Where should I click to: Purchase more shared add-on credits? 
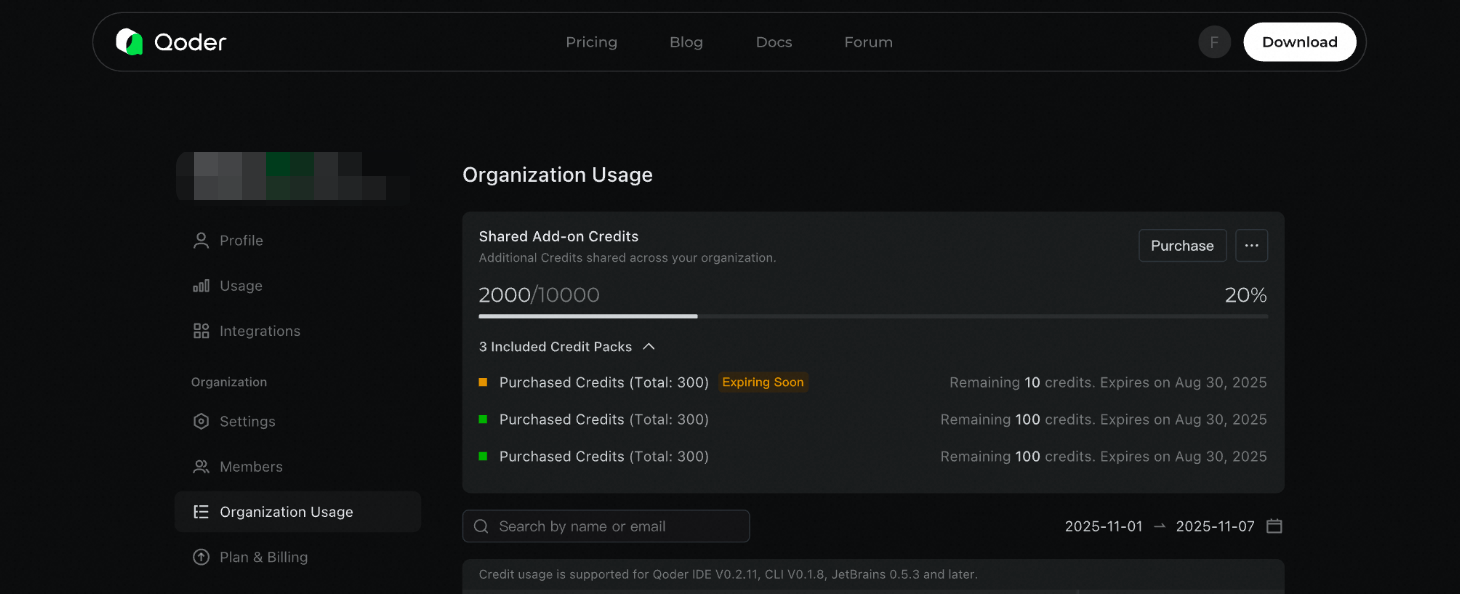point(1182,246)
